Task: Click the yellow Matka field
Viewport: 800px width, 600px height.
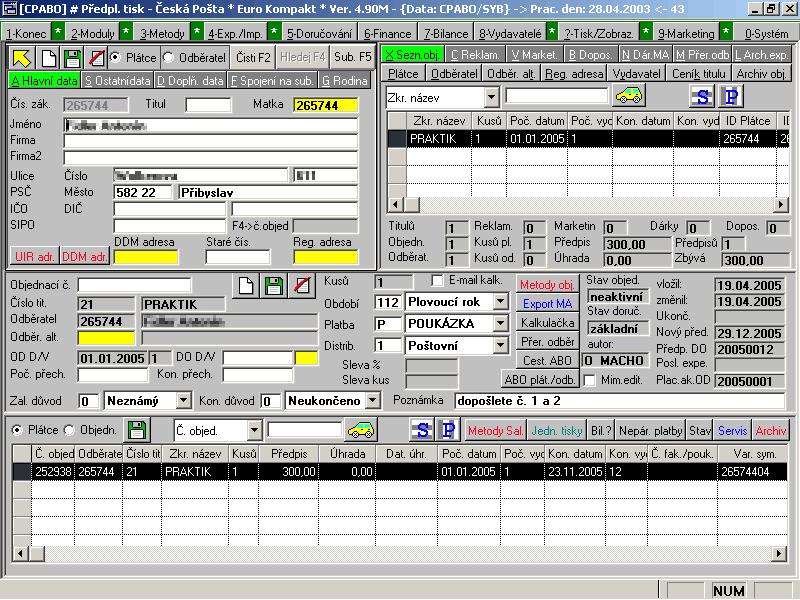Action: pos(325,104)
